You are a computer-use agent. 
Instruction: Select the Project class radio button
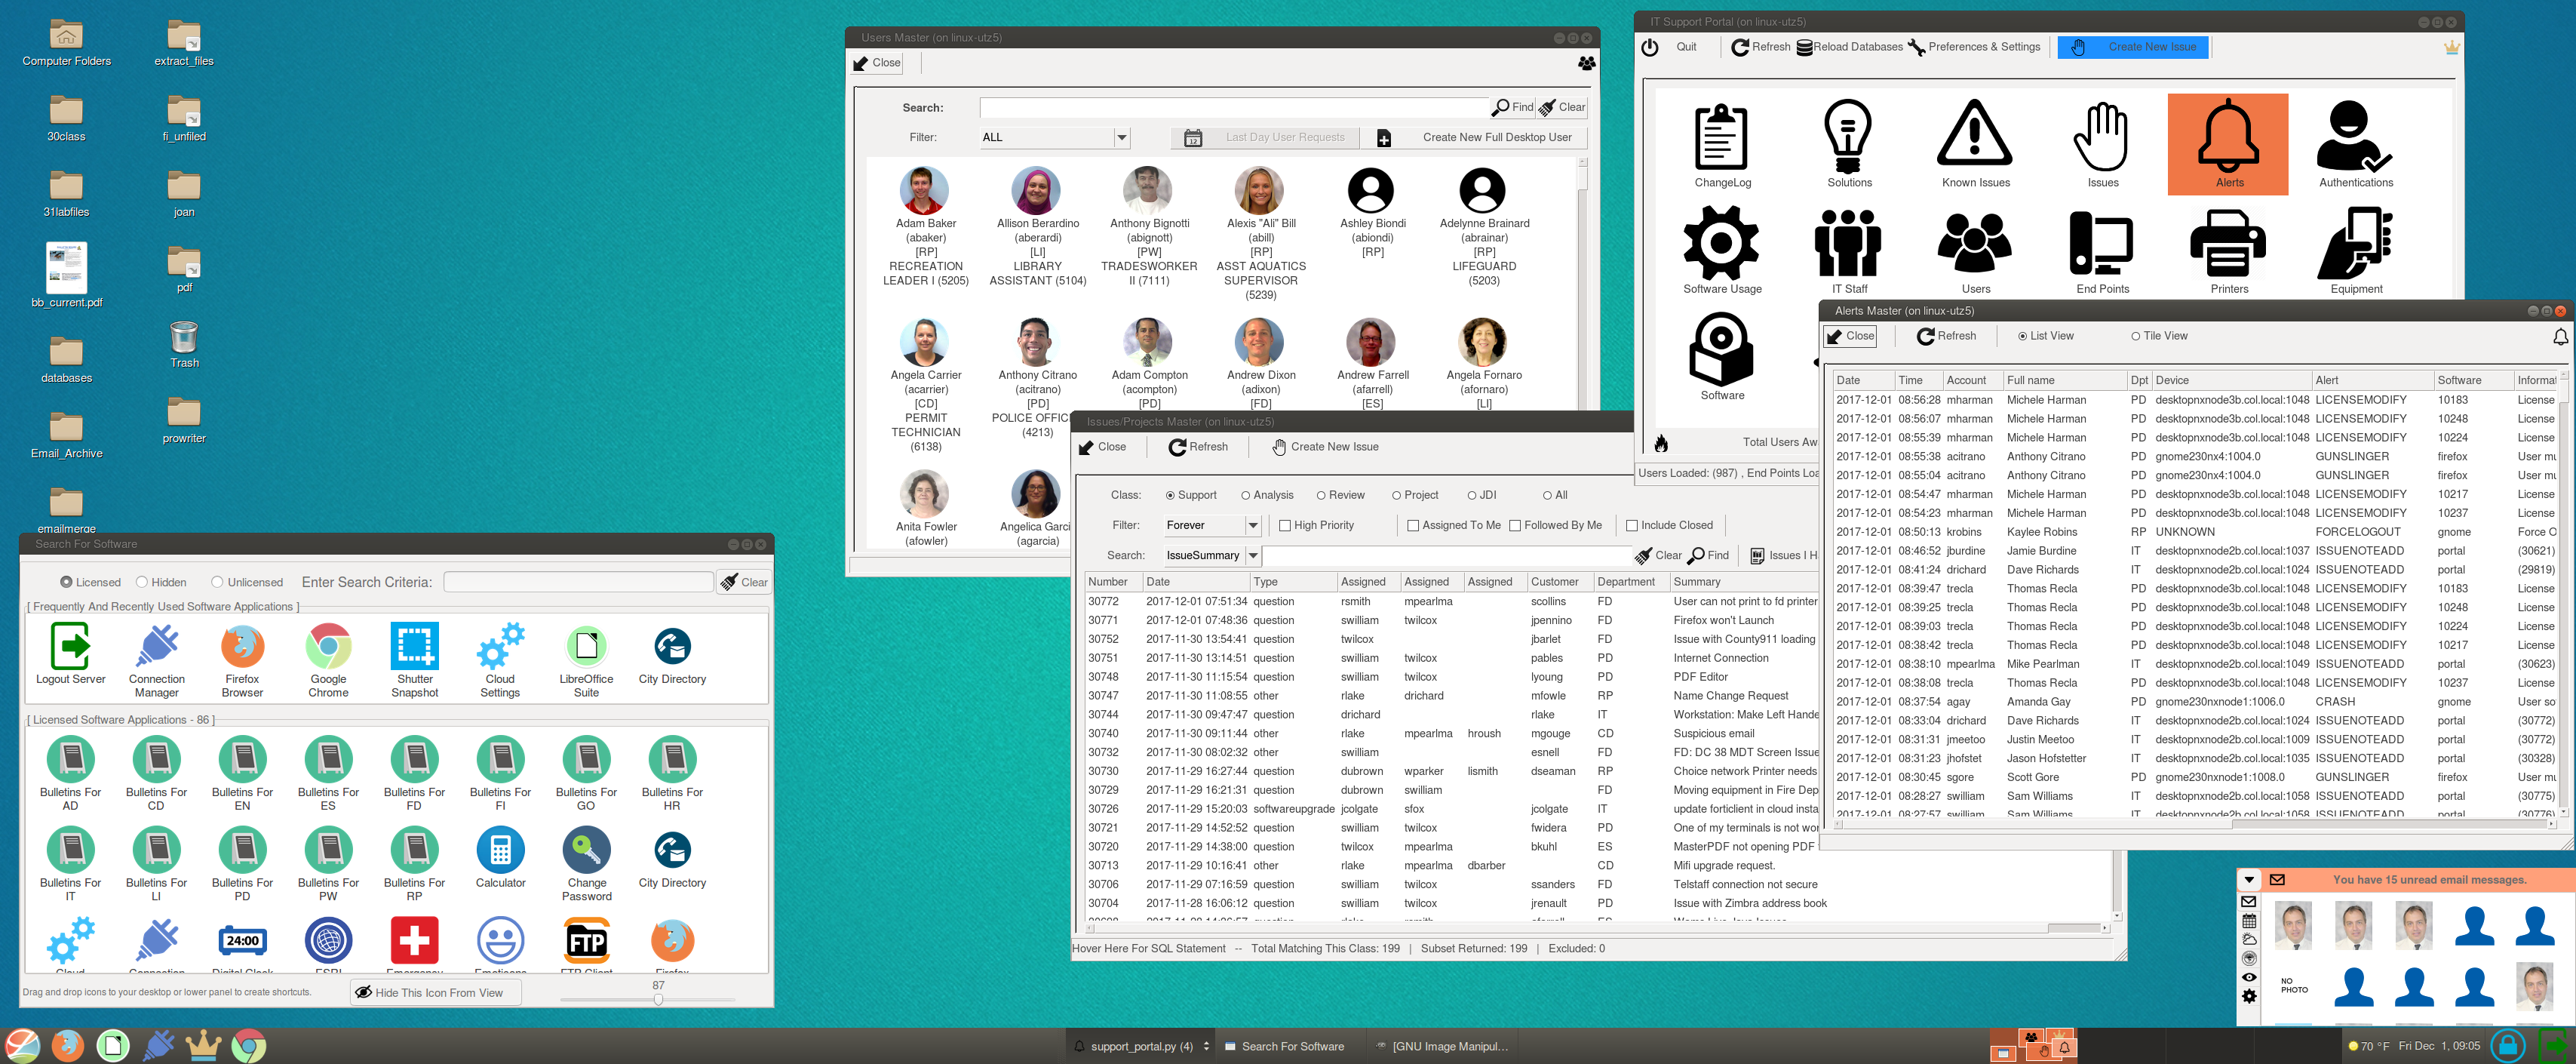click(x=1415, y=495)
